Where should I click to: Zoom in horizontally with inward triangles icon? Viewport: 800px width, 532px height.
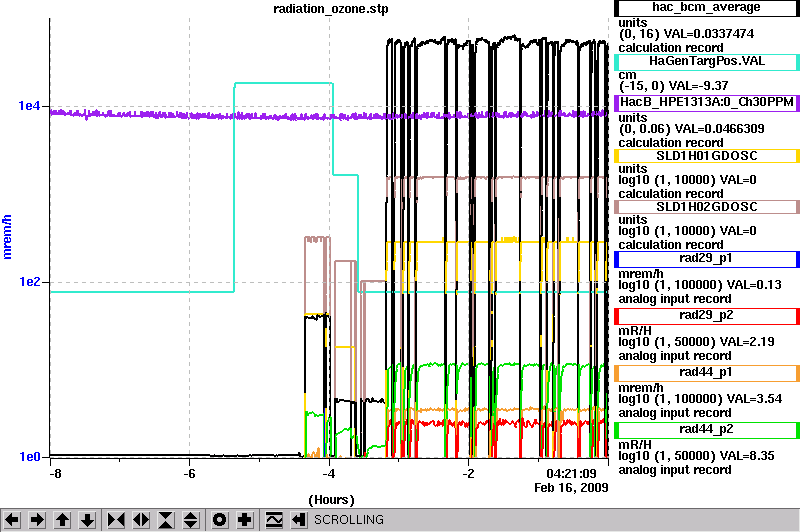click(x=116, y=520)
